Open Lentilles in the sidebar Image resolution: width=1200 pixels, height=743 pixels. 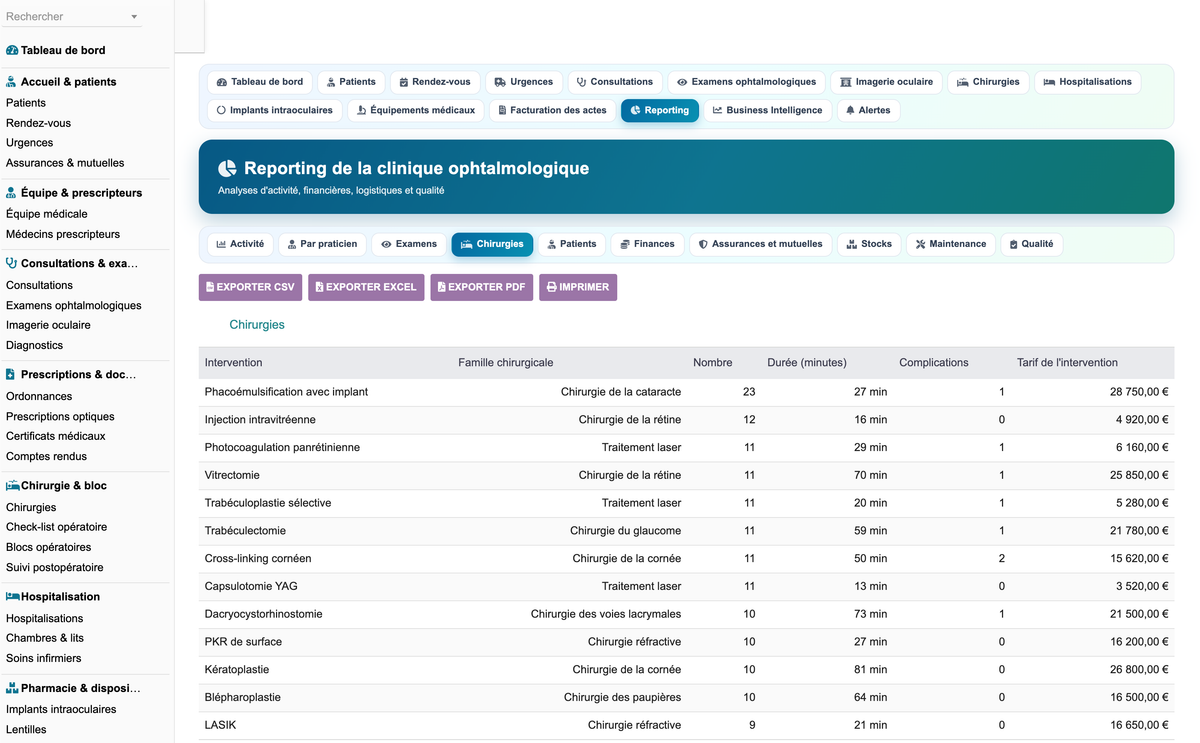[26, 729]
